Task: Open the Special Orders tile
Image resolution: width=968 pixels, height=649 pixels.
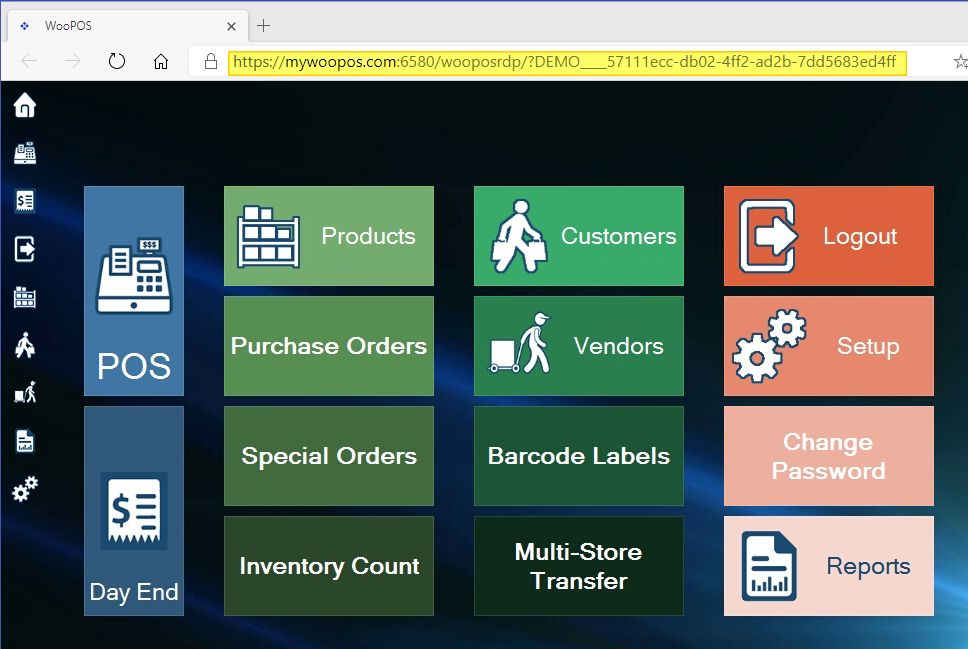Action: pos(329,456)
